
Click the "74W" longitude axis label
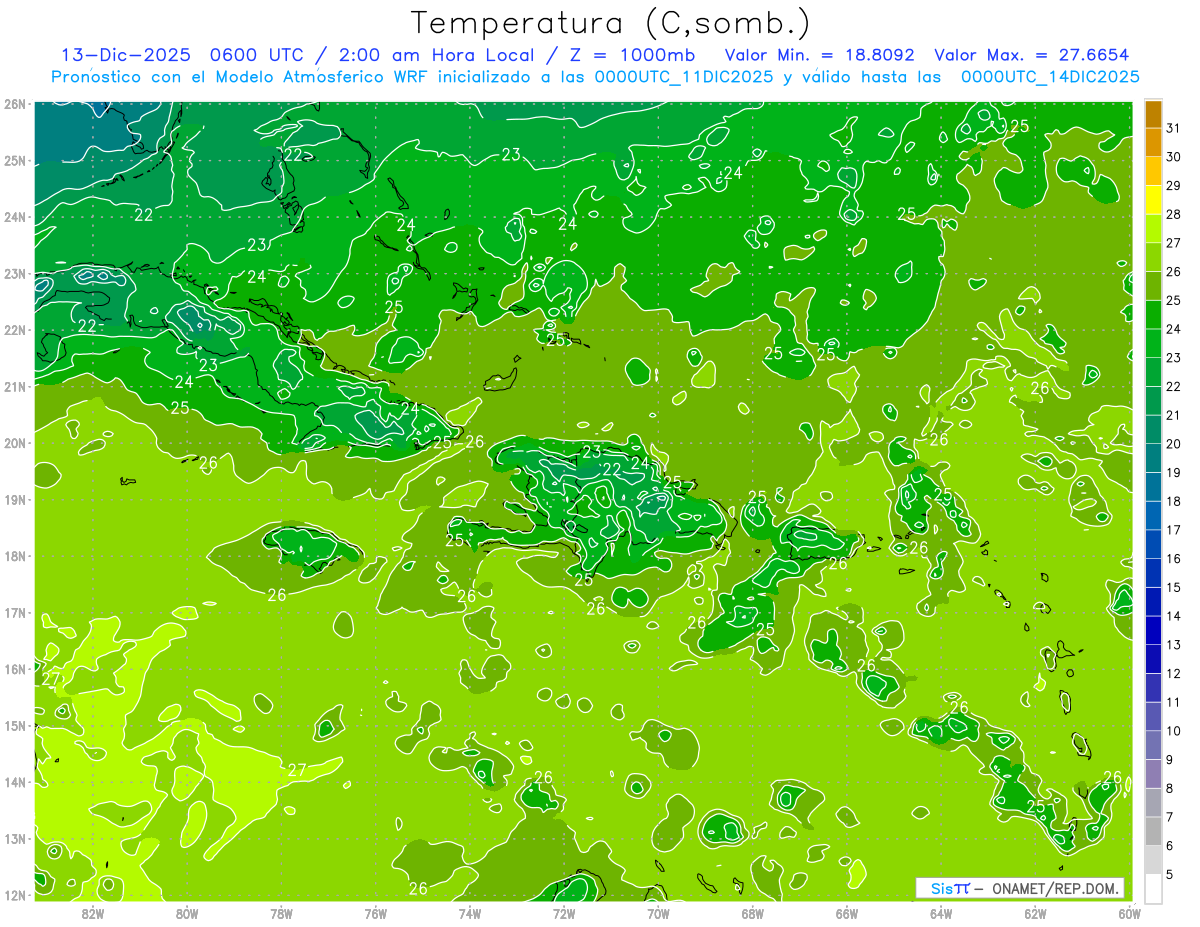click(470, 912)
